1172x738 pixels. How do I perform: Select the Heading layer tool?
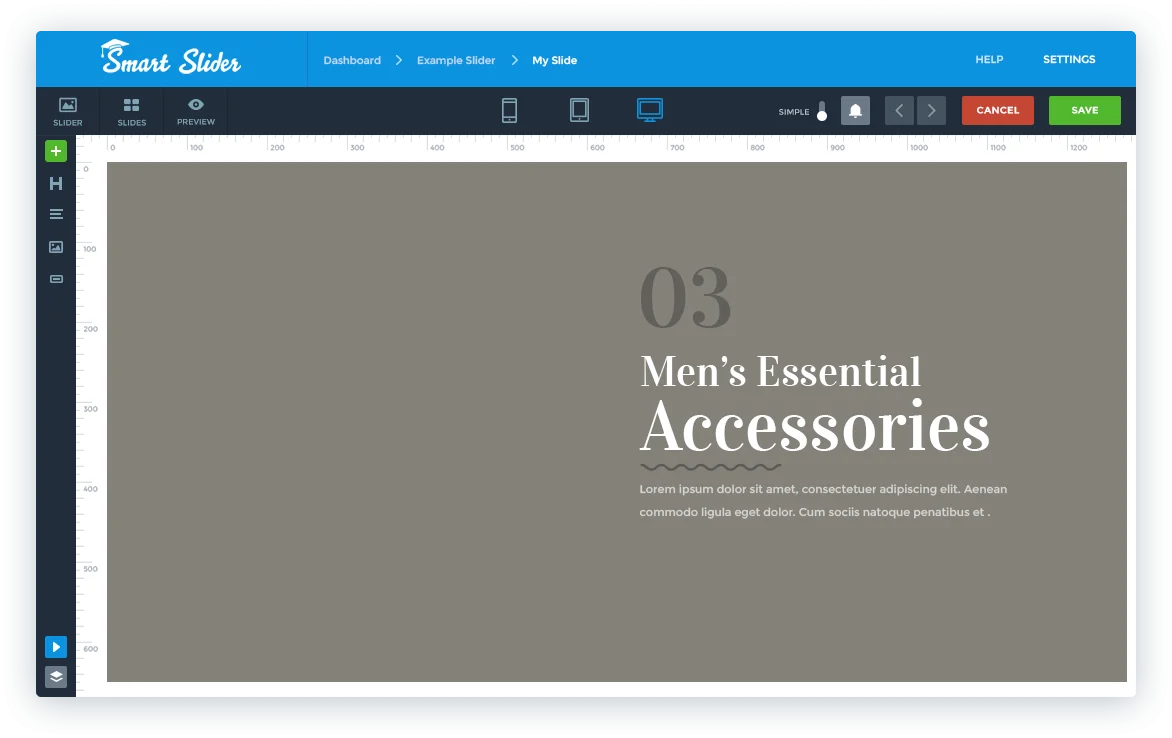pos(56,183)
